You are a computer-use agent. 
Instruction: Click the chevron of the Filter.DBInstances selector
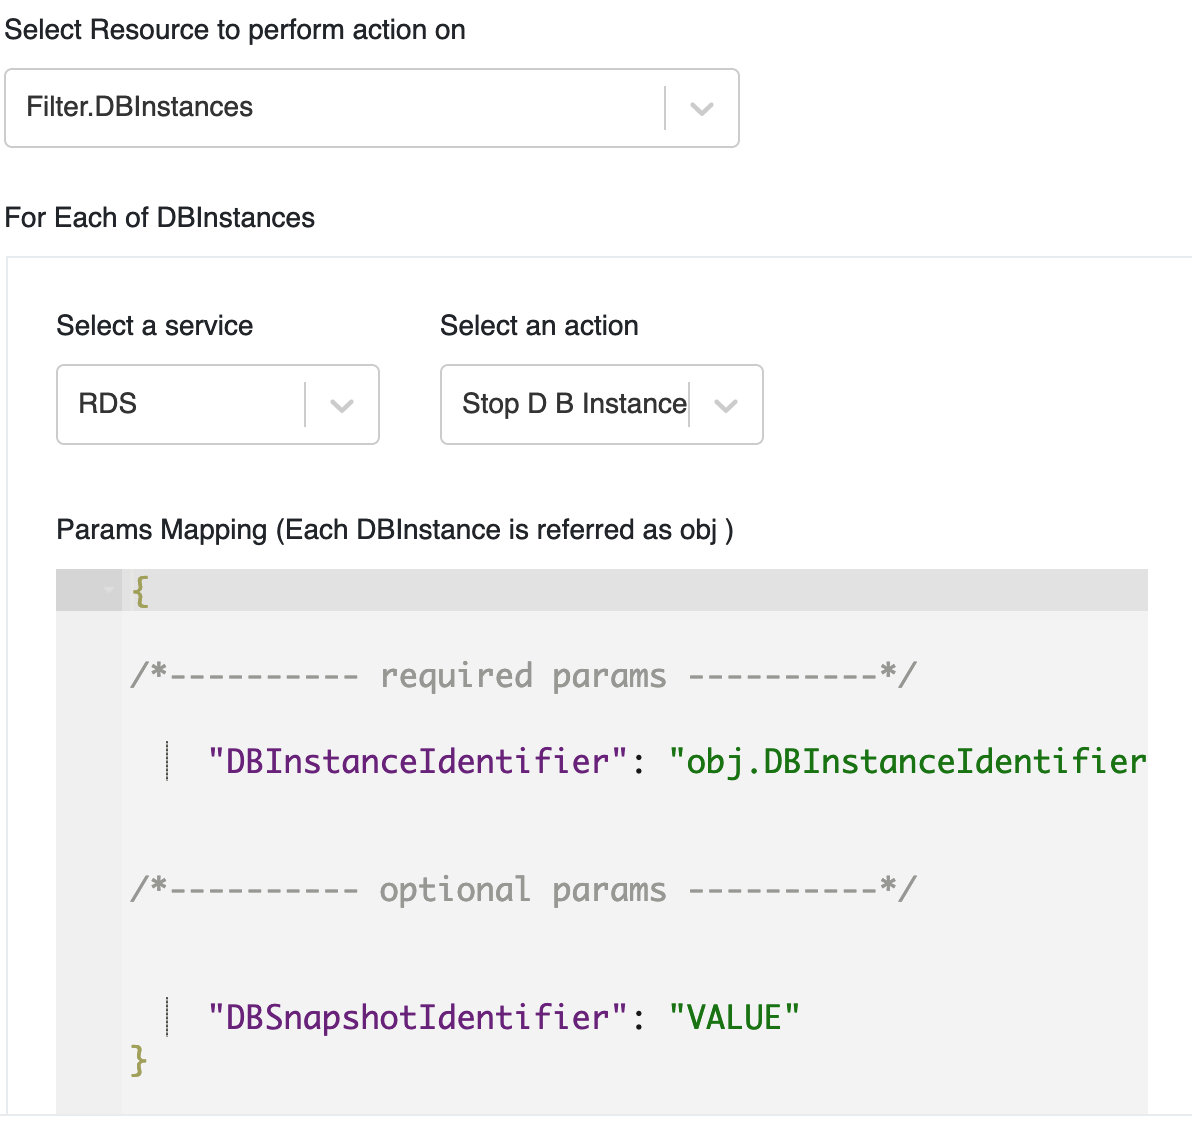click(x=702, y=109)
